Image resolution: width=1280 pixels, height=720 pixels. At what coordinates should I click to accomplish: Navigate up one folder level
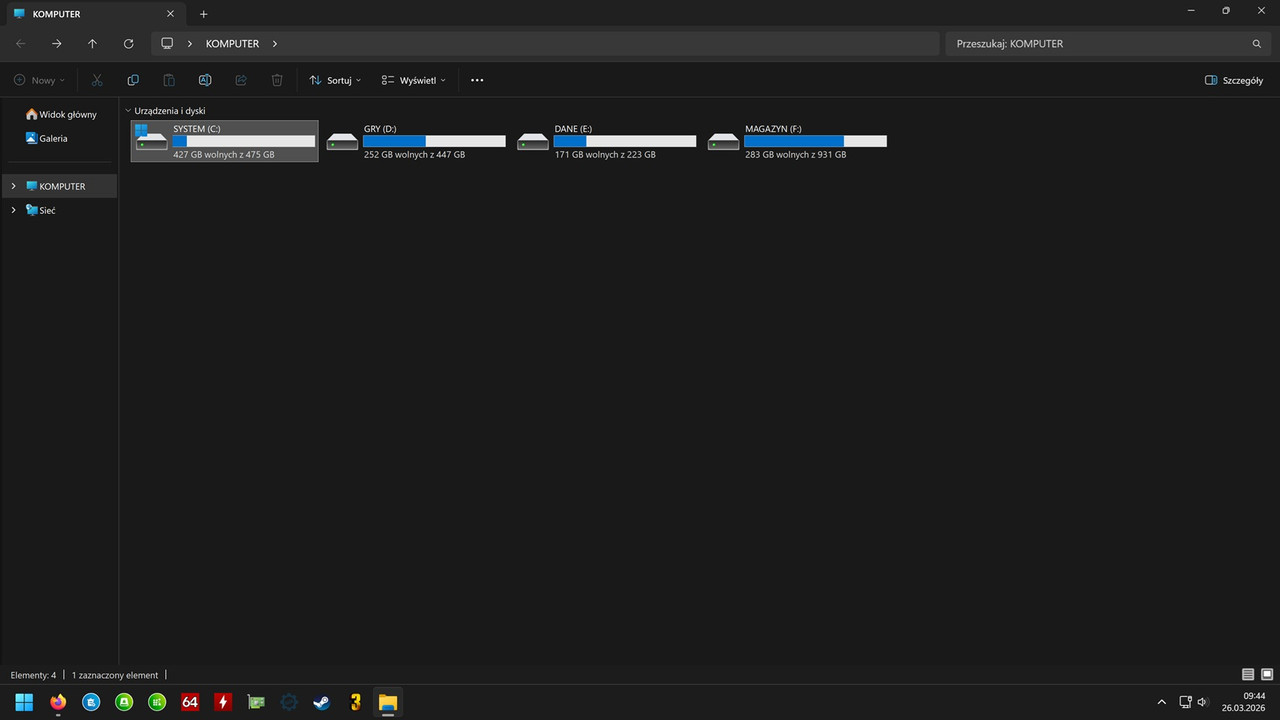[93, 44]
